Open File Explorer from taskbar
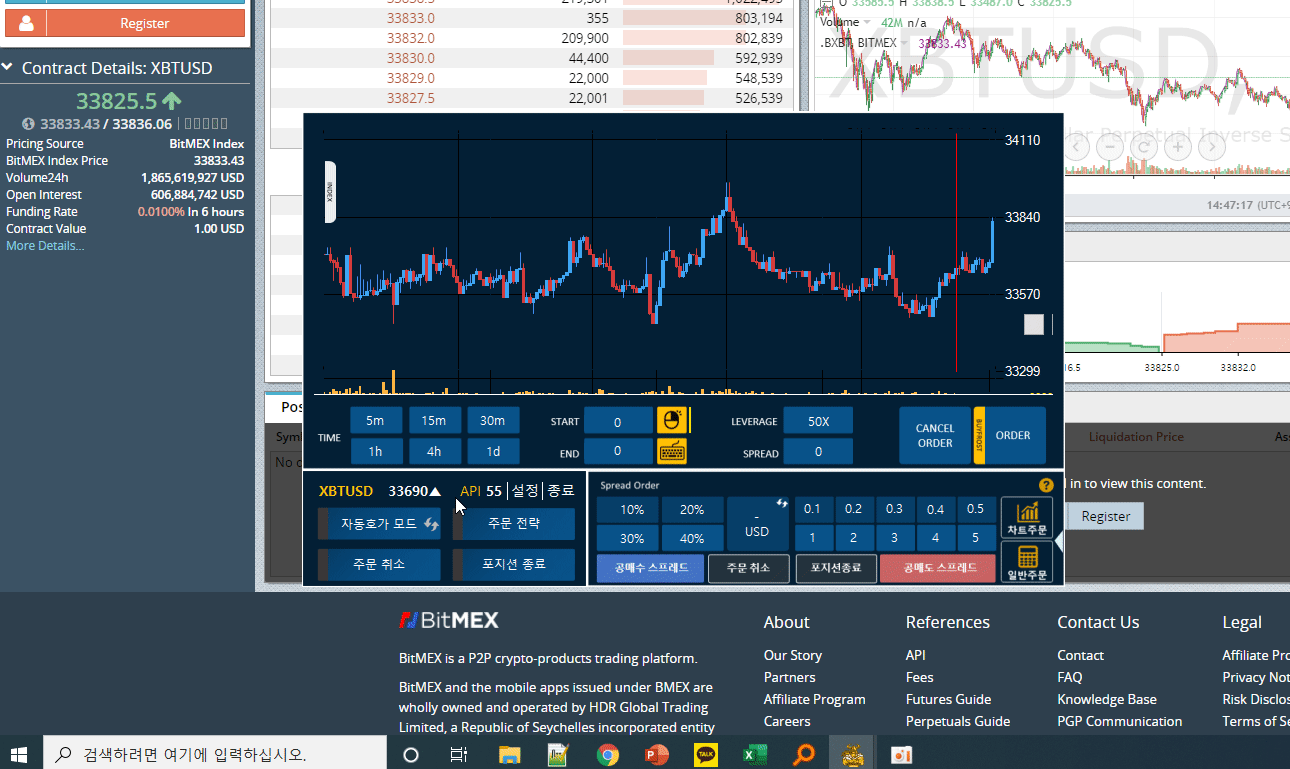Screen dimensions: 1290x769 (x=509, y=754)
